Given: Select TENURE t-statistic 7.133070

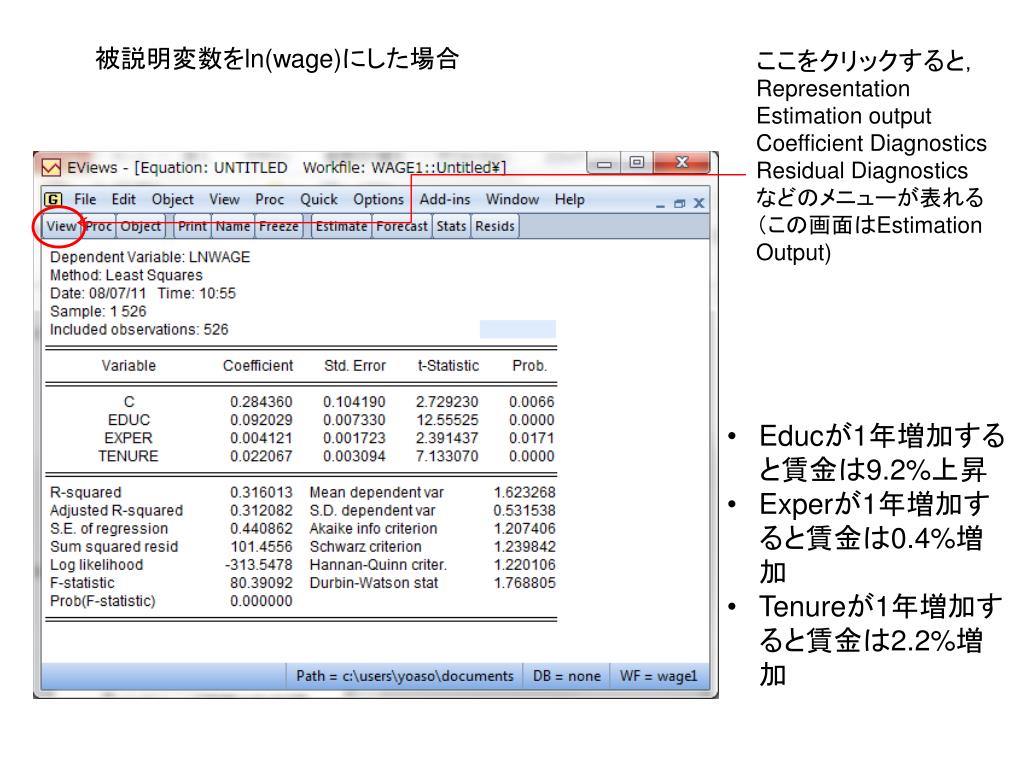Looking at the screenshot, I should coord(447,456).
